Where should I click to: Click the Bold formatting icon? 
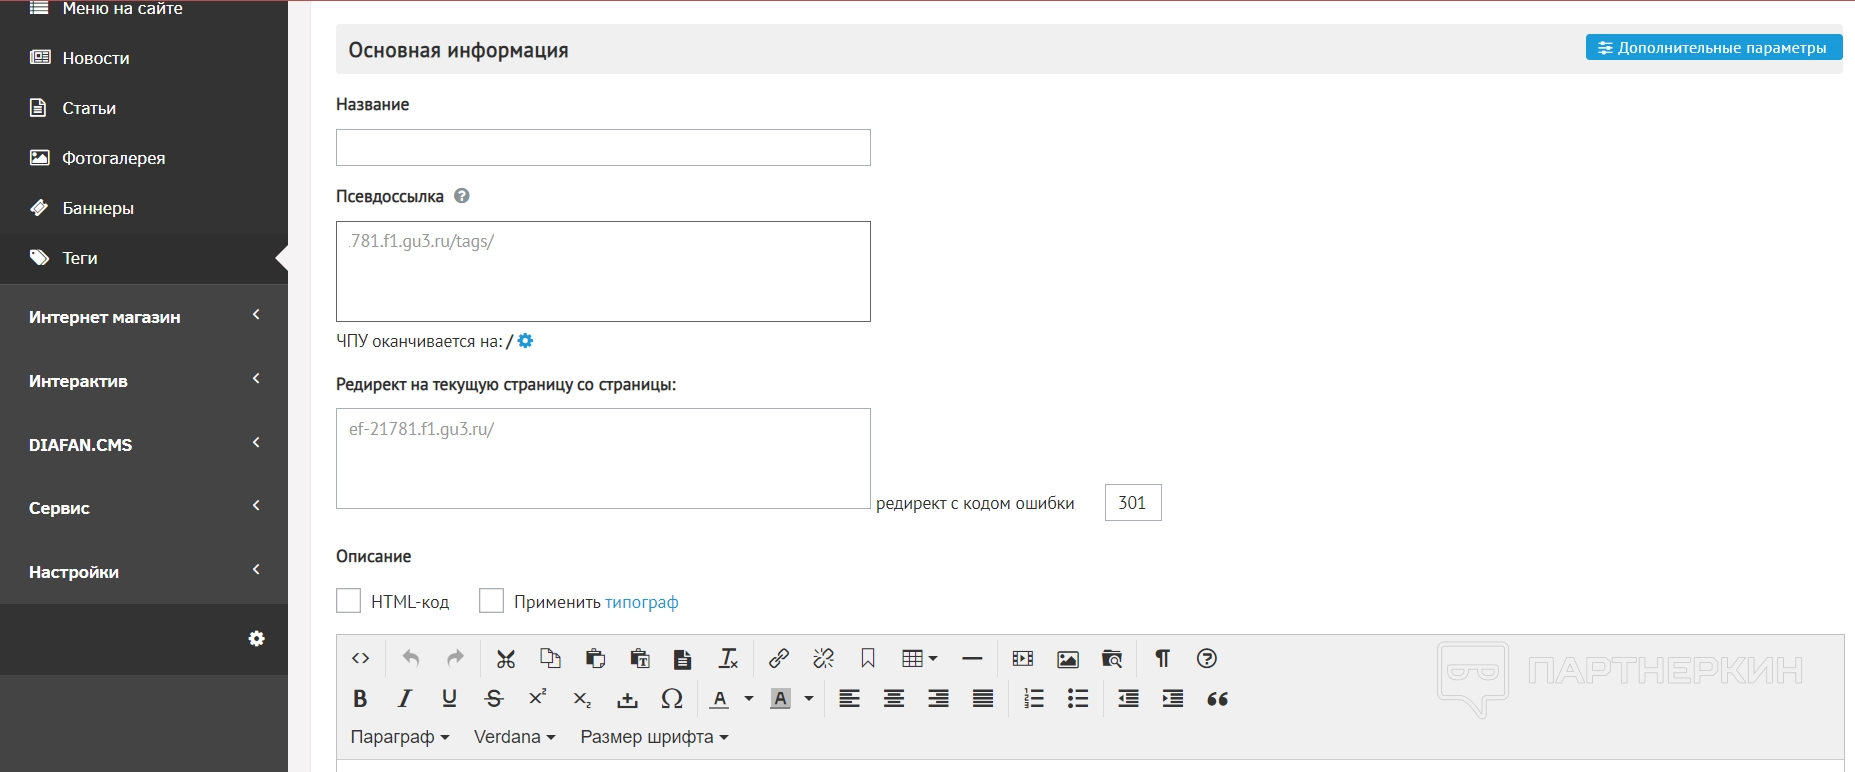point(360,699)
